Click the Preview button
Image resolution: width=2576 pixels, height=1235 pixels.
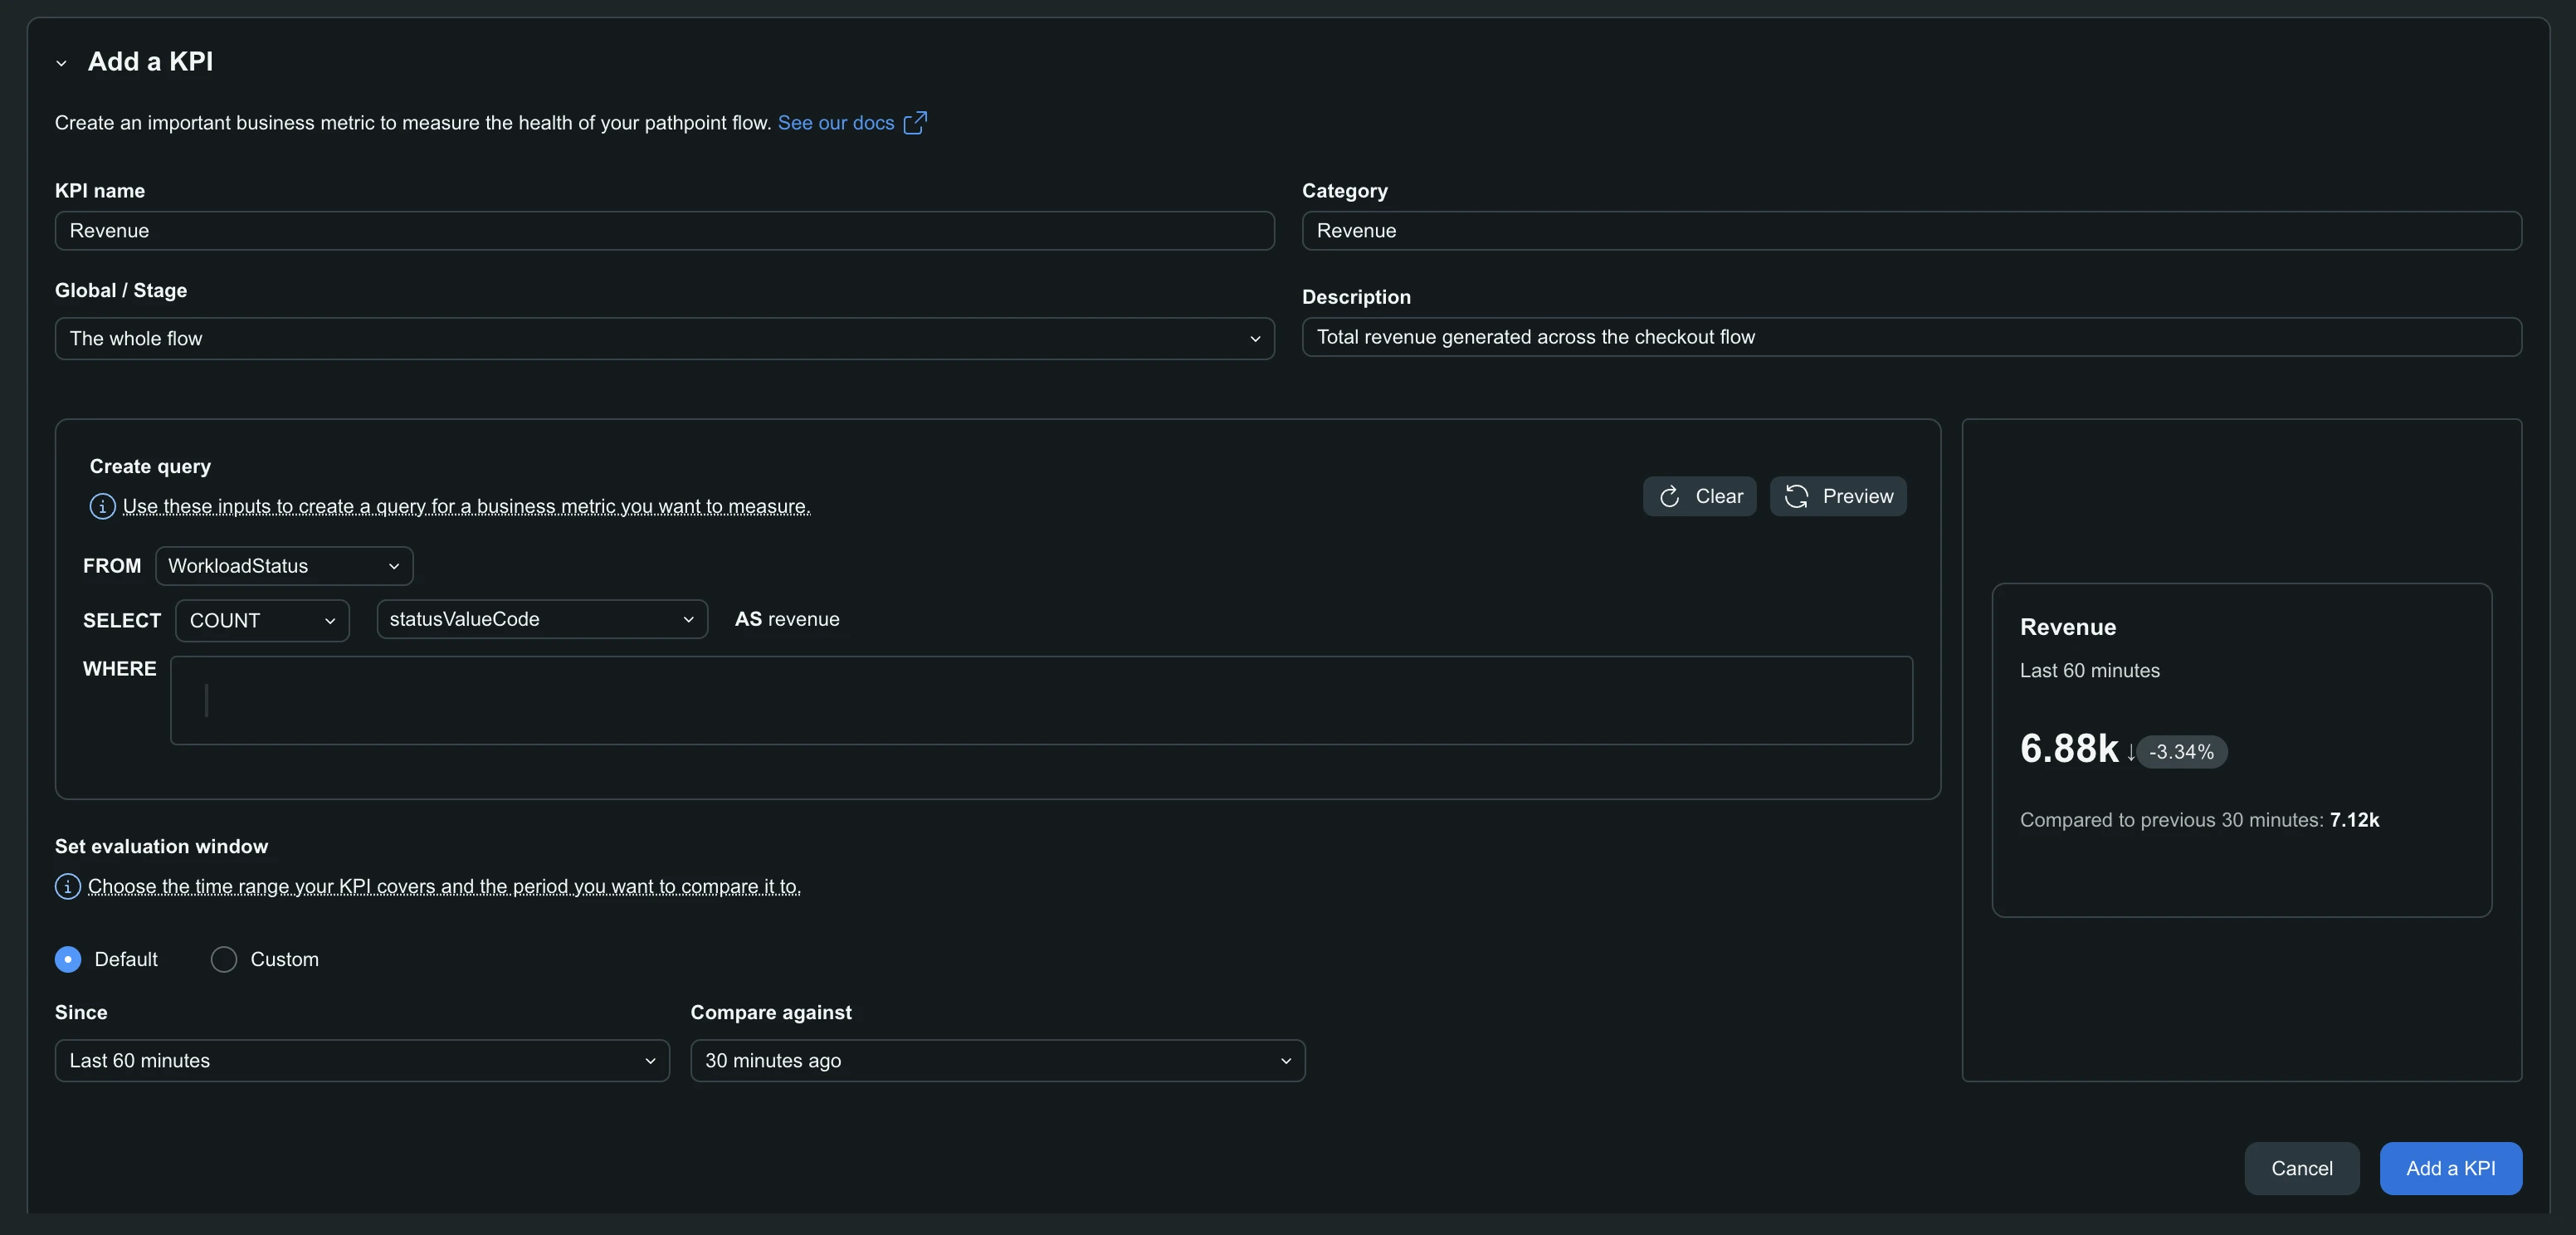coord(1838,497)
